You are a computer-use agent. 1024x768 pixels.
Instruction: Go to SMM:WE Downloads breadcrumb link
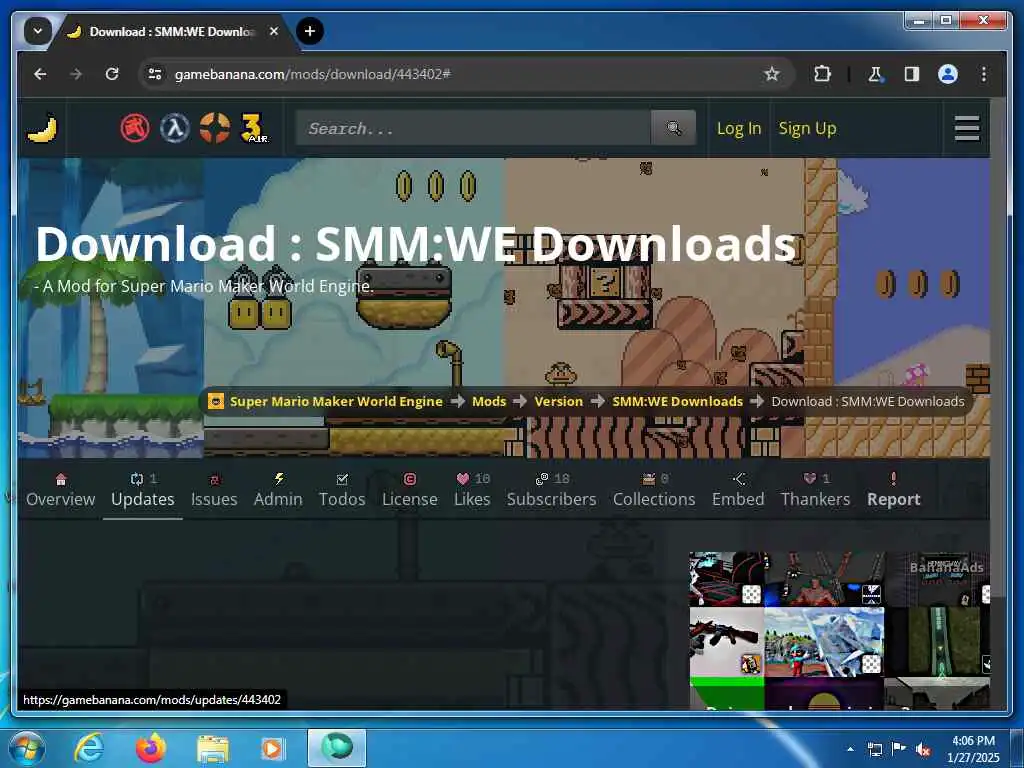[x=677, y=401]
